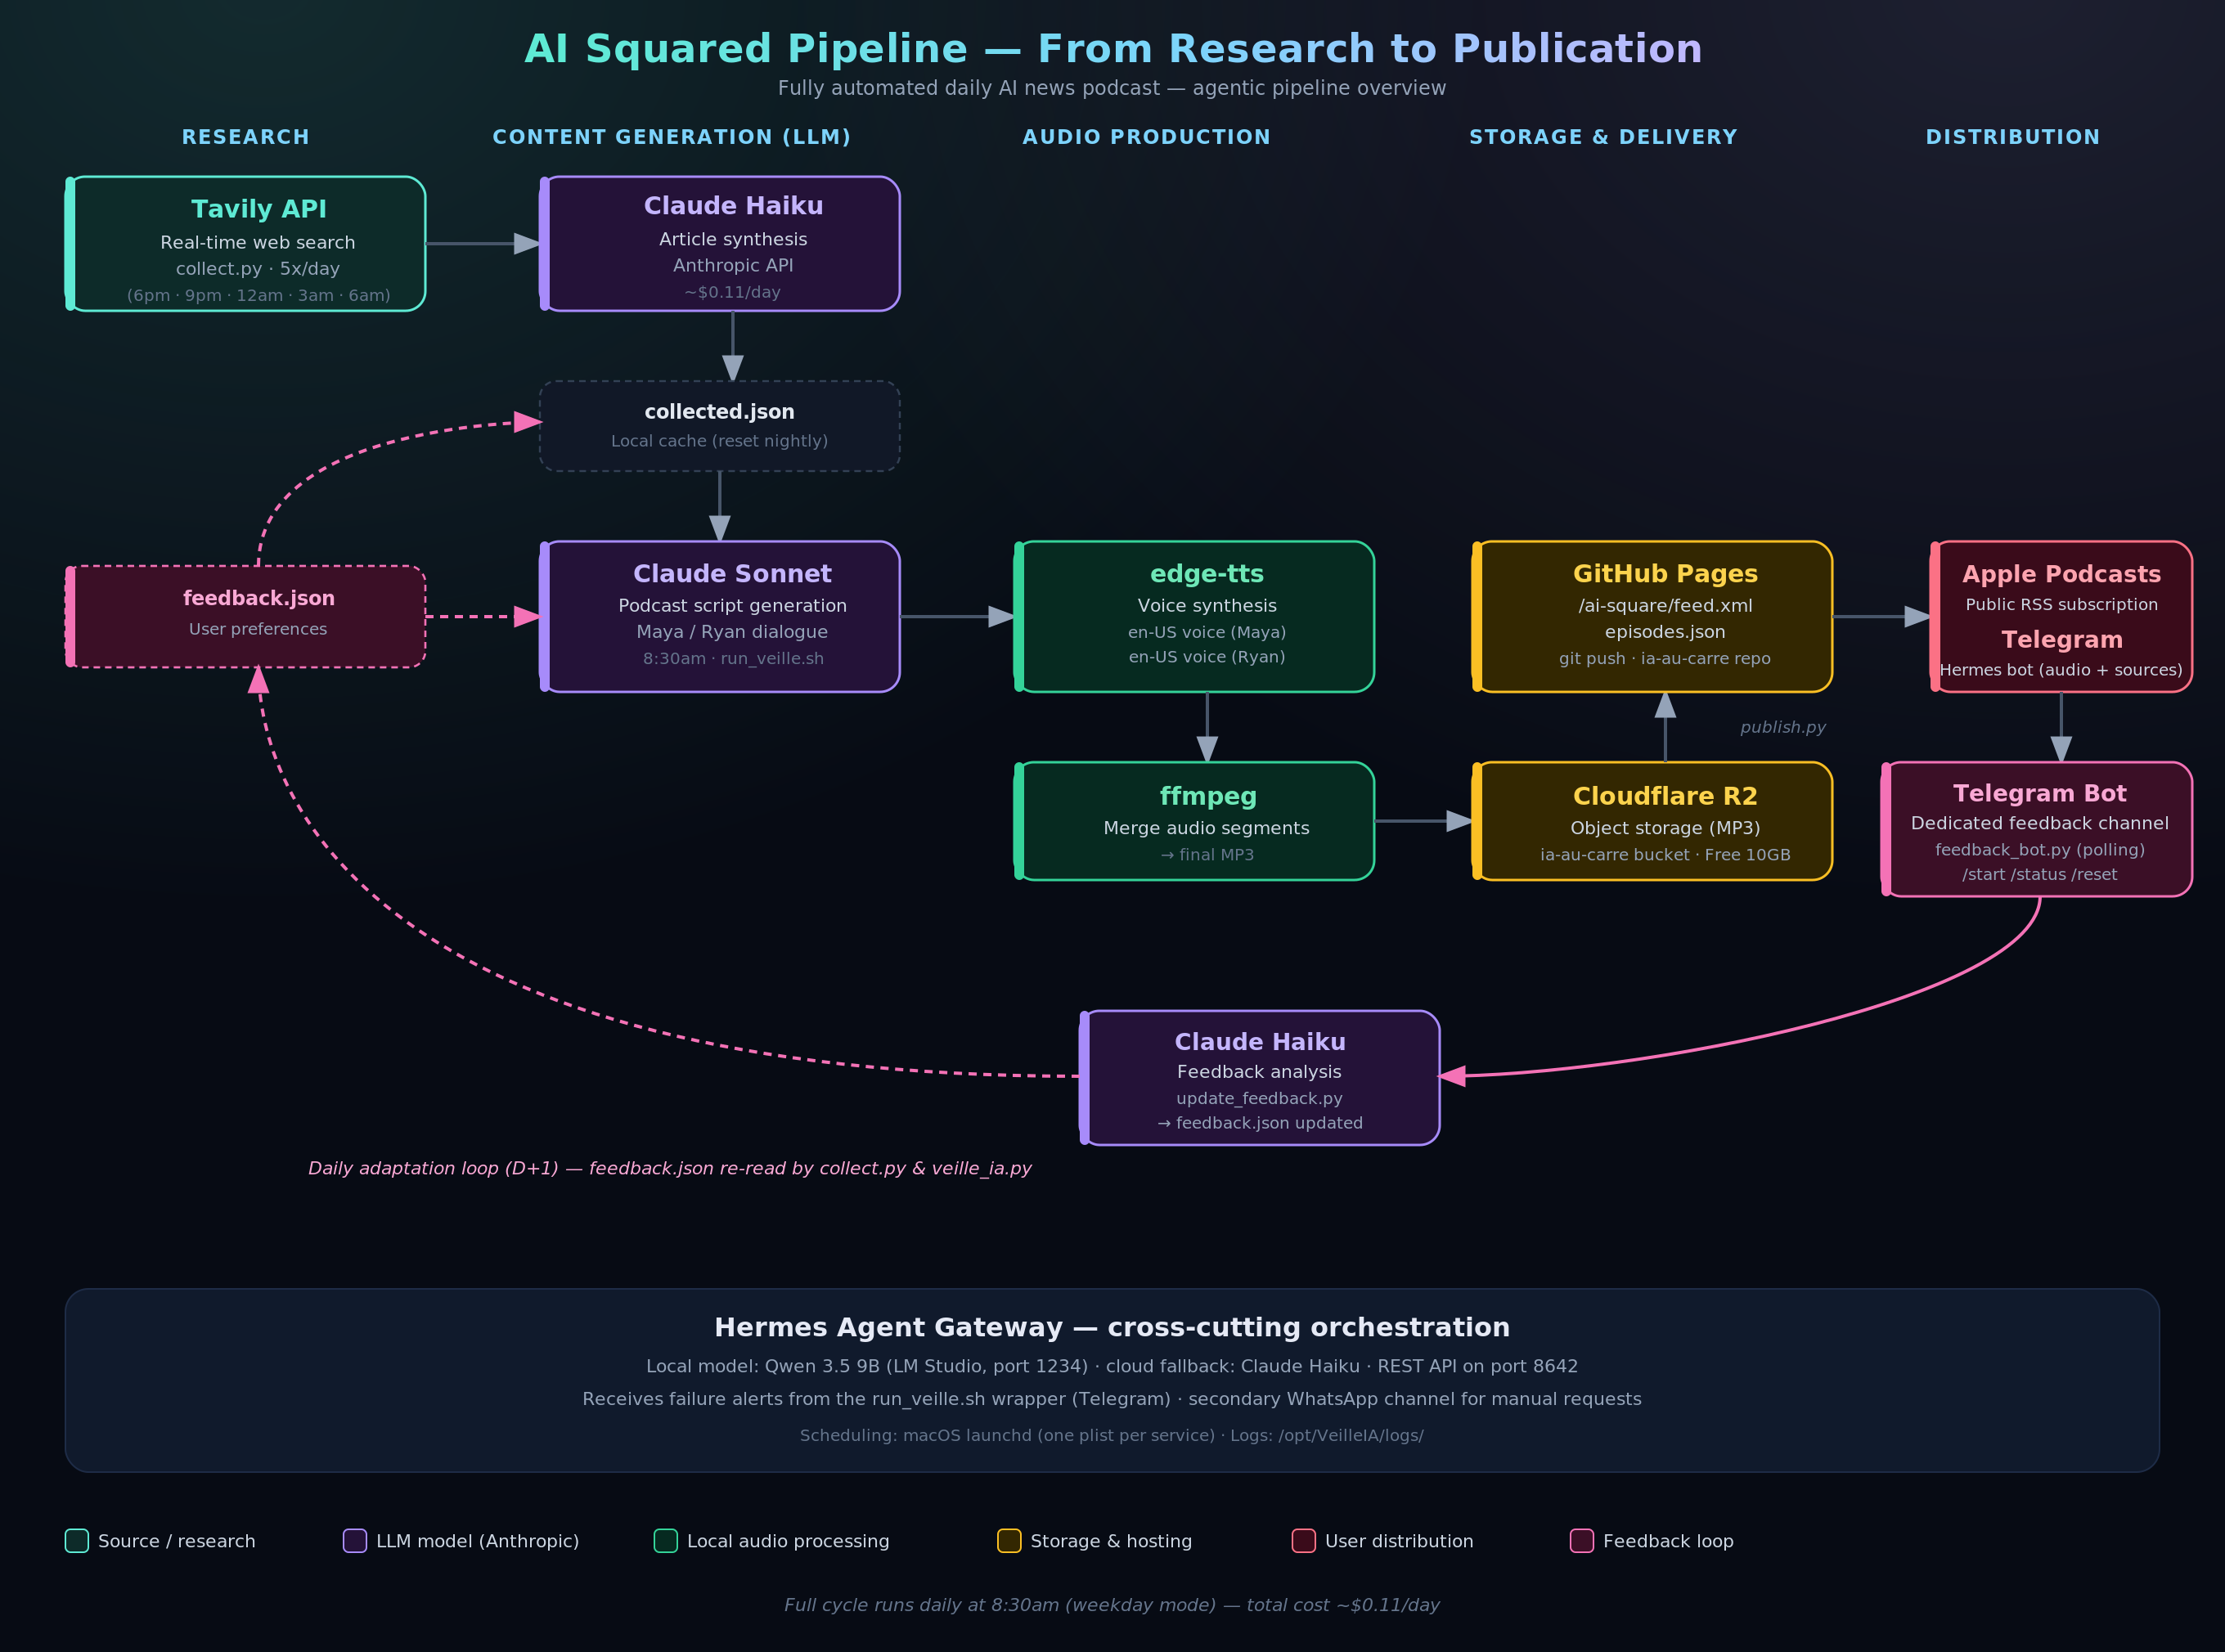Viewport: 2225px width, 1652px height.
Task: Click the Daily adaptation loop caption
Action: coord(670,1168)
